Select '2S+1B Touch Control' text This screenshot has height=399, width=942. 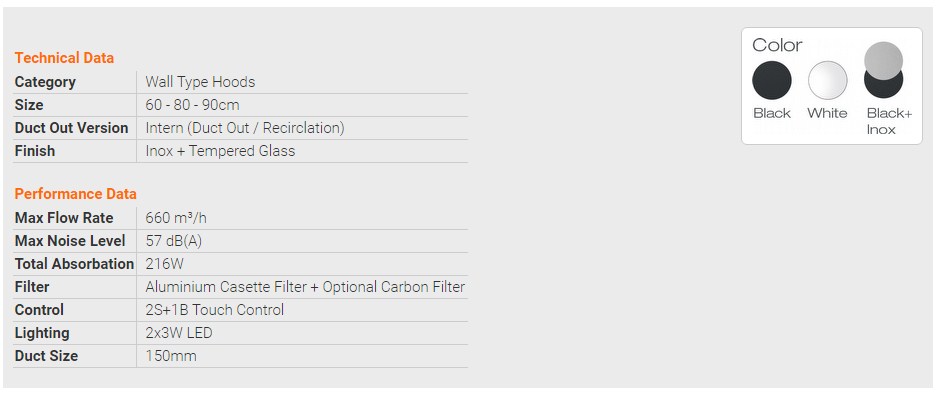[214, 310]
